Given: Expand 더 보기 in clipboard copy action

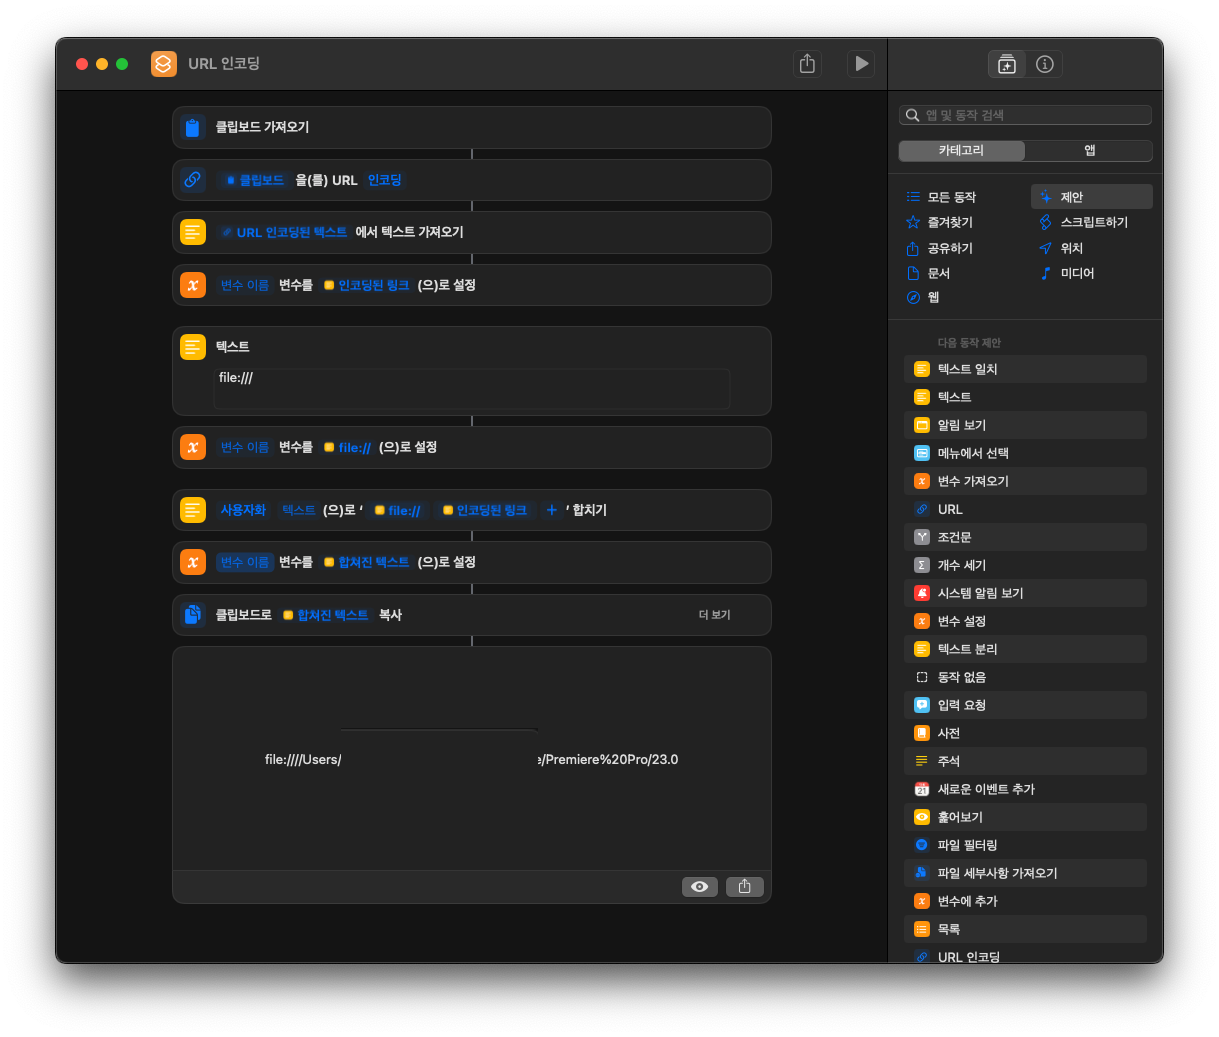Looking at the screenshot, I should [714, 615].
